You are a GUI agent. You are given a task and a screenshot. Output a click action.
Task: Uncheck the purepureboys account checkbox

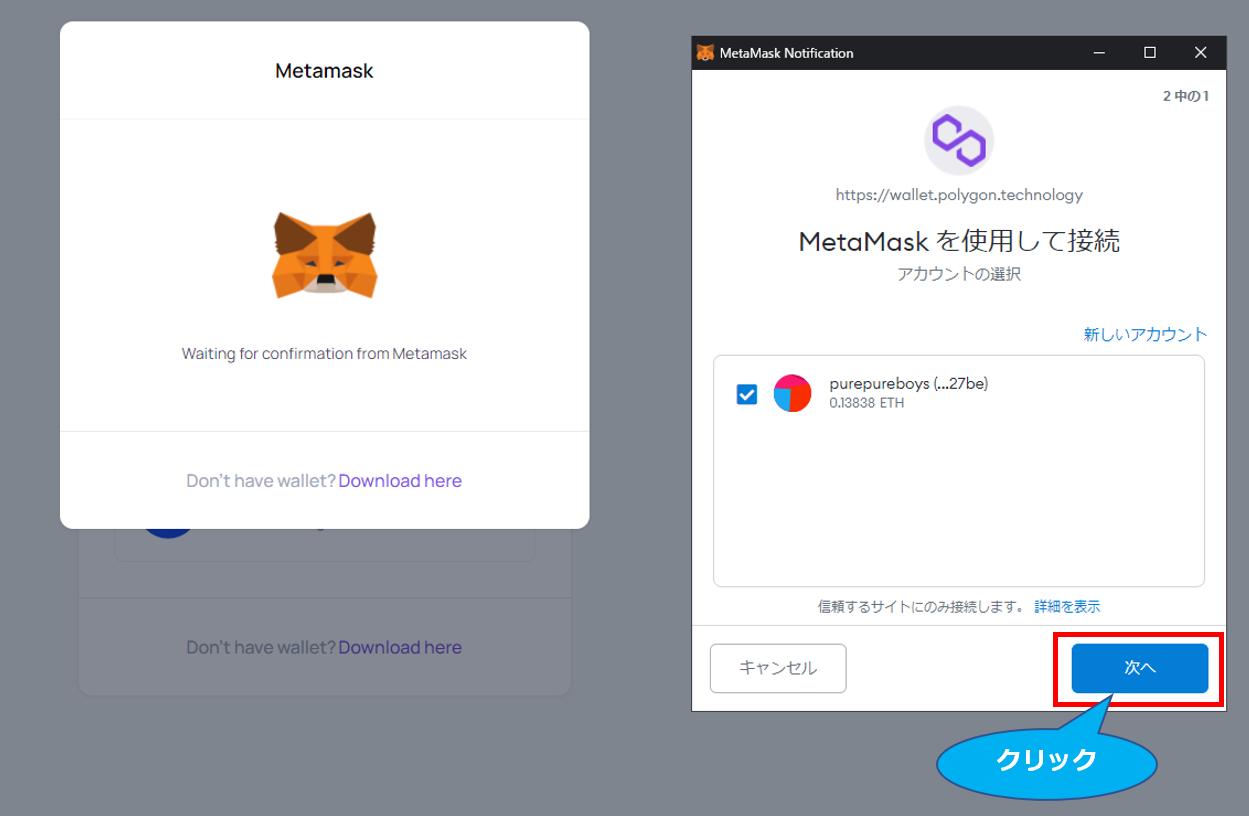pos(747,394)
